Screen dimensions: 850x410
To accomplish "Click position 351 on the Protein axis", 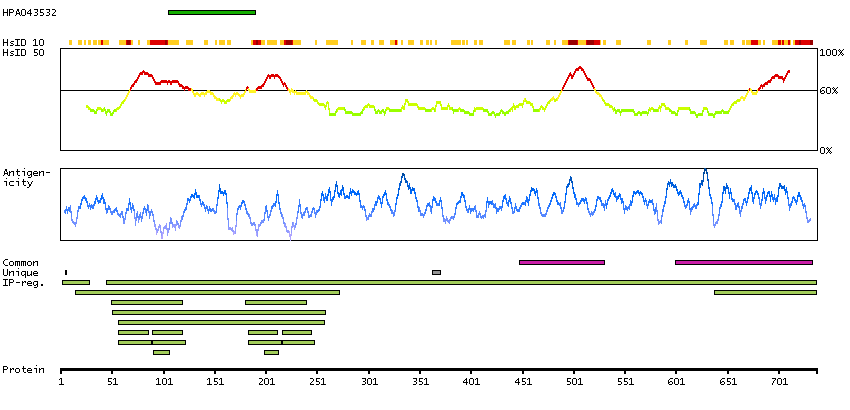I will coord(421,381).
